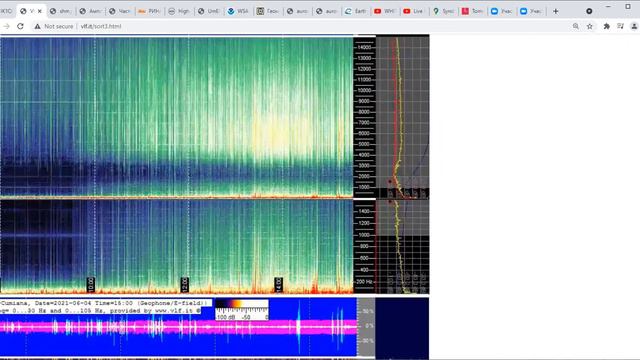Click the '200 Hz' label on lower scale
This screenshot has height=360, width=640.
pos(364,282)
